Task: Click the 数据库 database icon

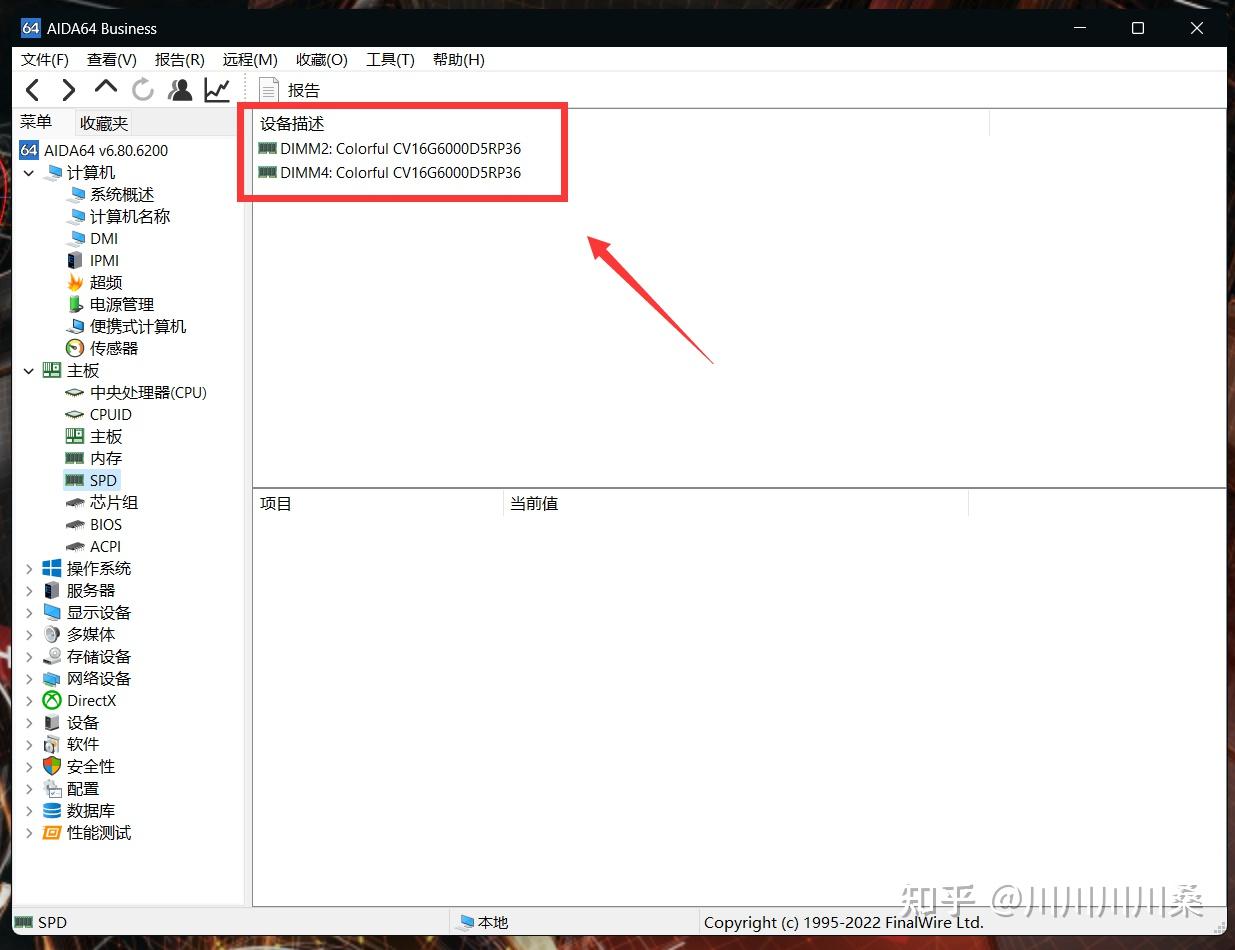Action: pos(52,810)
